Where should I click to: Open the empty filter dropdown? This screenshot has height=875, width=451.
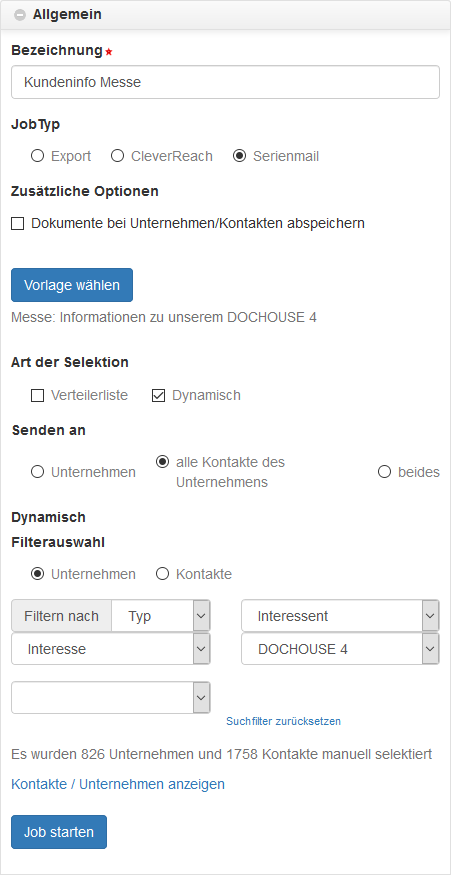click(111, 698)
